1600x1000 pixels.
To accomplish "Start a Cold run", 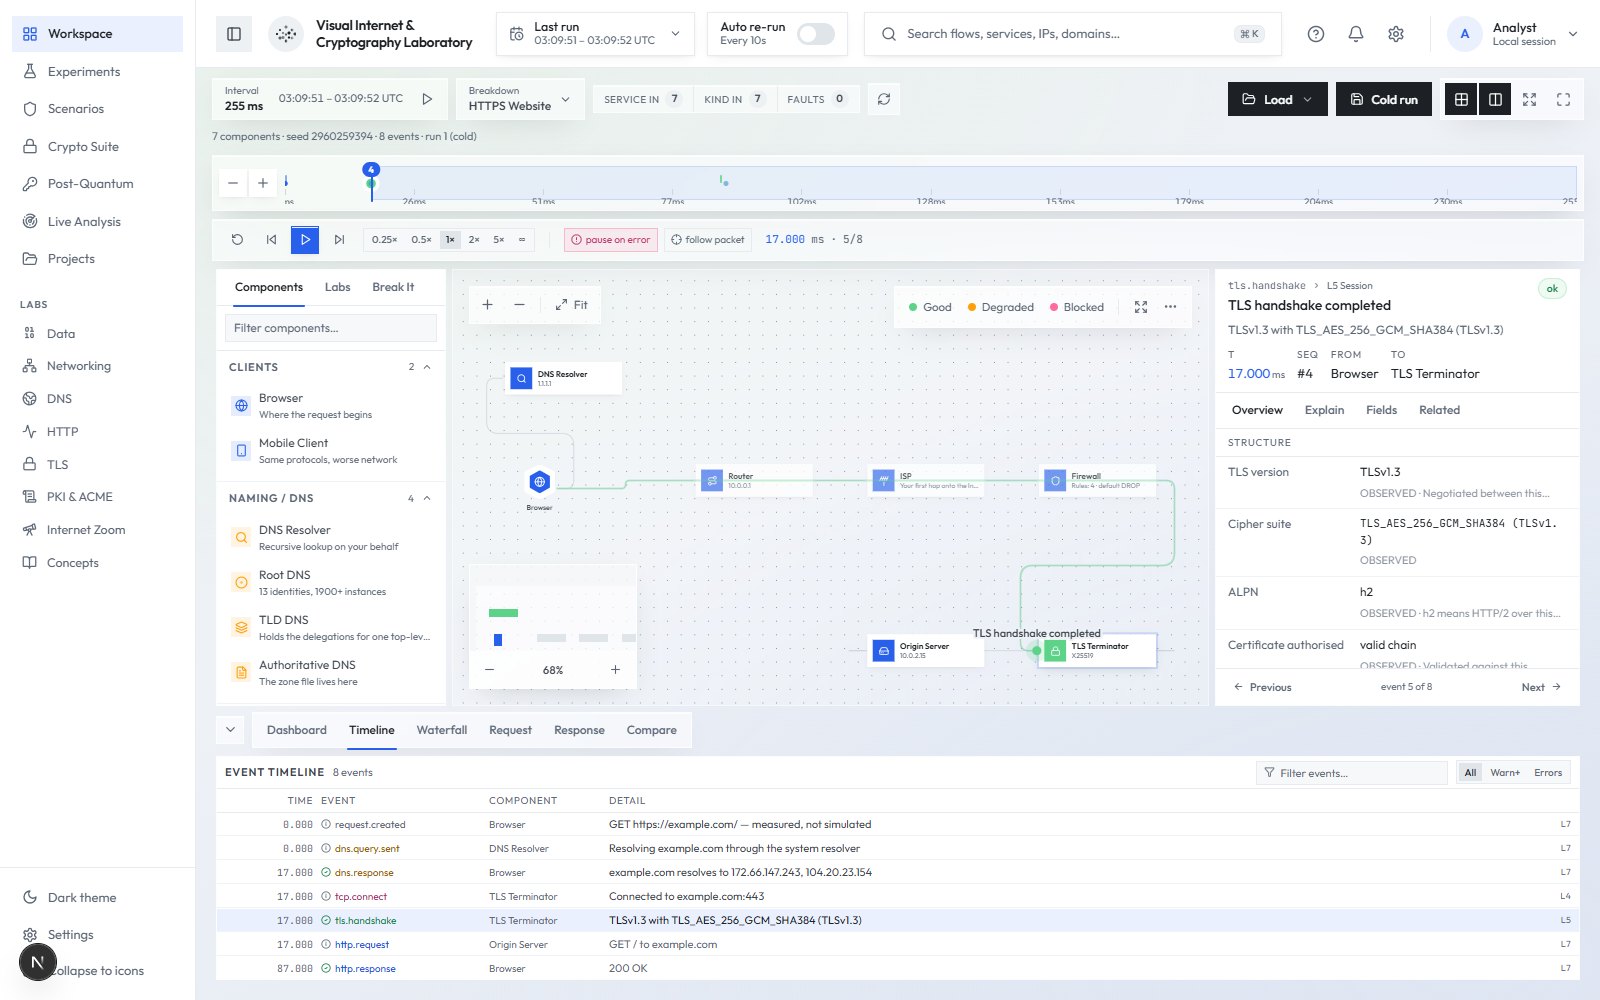I will point(1384,99).
